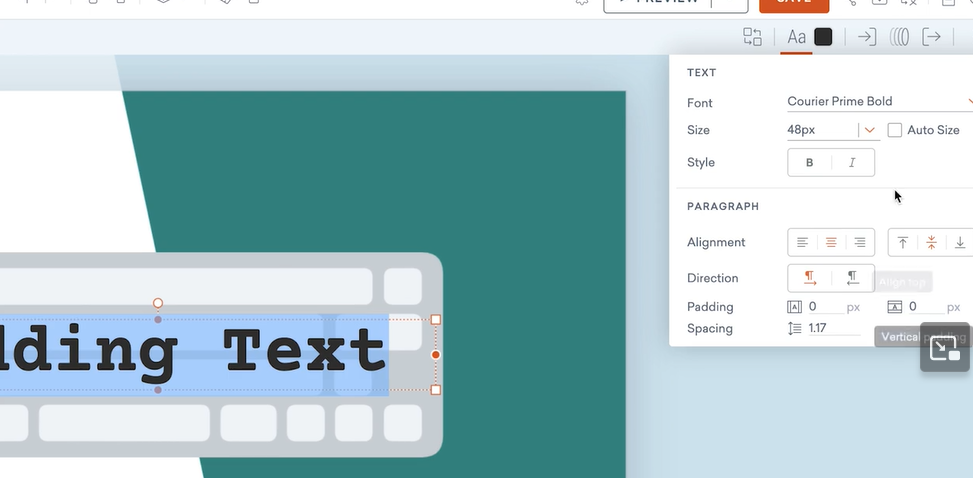Image resolution: width=973 pixels, height=478 pixels.
Task: Click the Preview button
Action: pos(675,2)
